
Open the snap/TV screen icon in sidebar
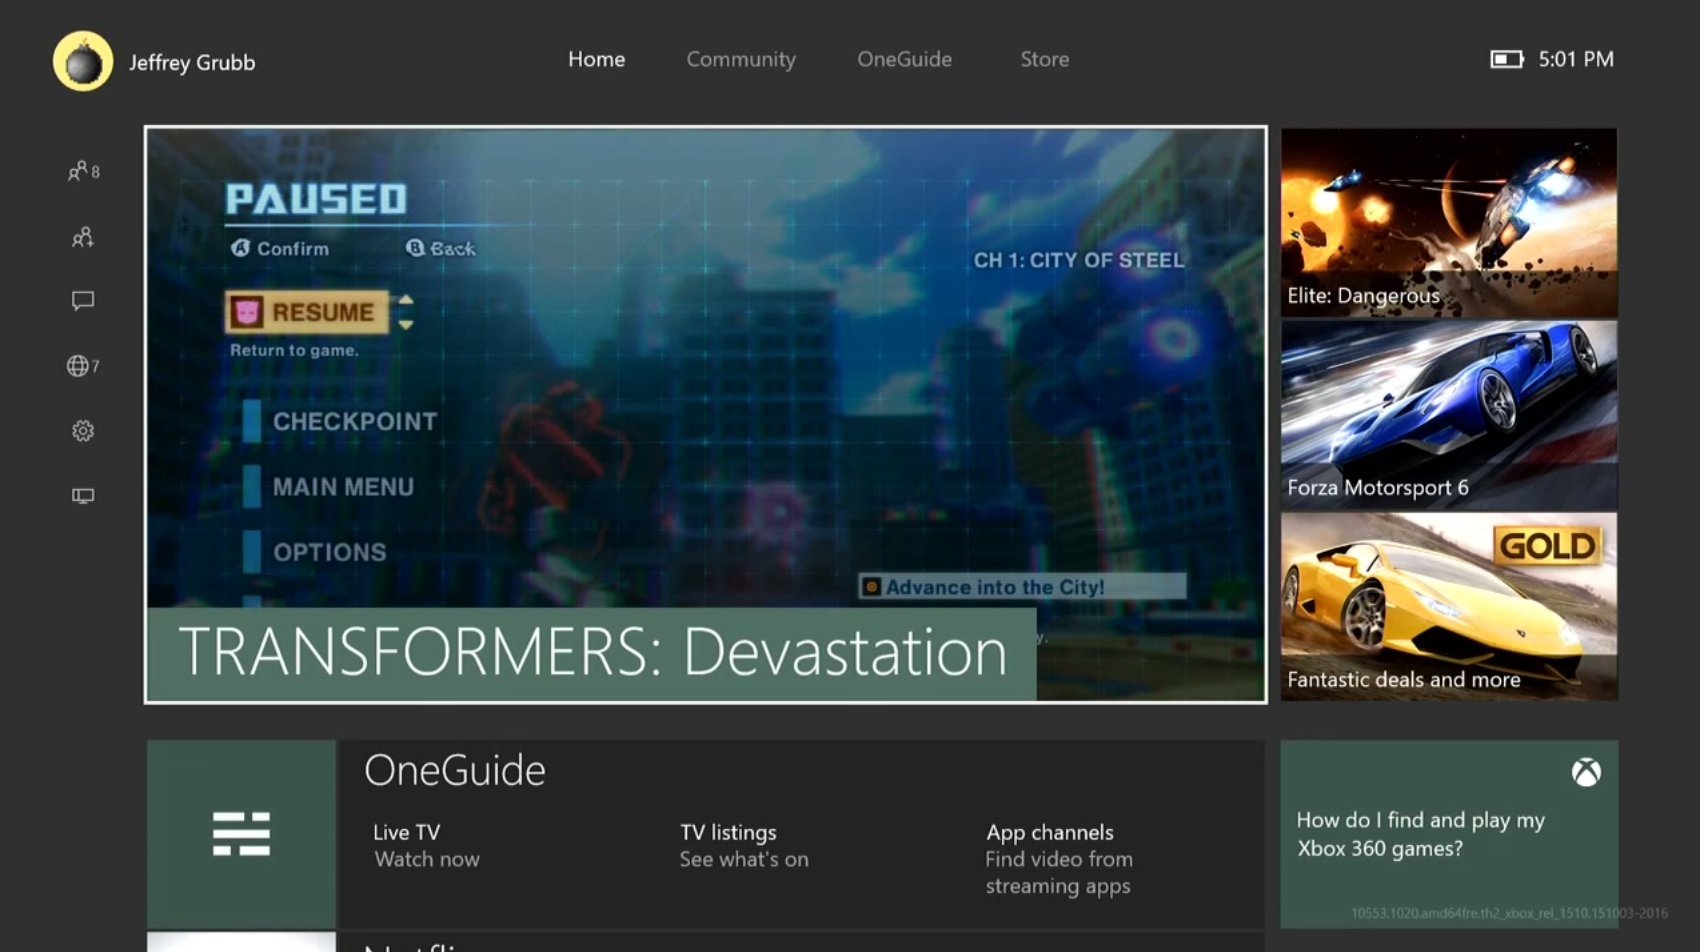pyautogui.click(x=83, y=496)
